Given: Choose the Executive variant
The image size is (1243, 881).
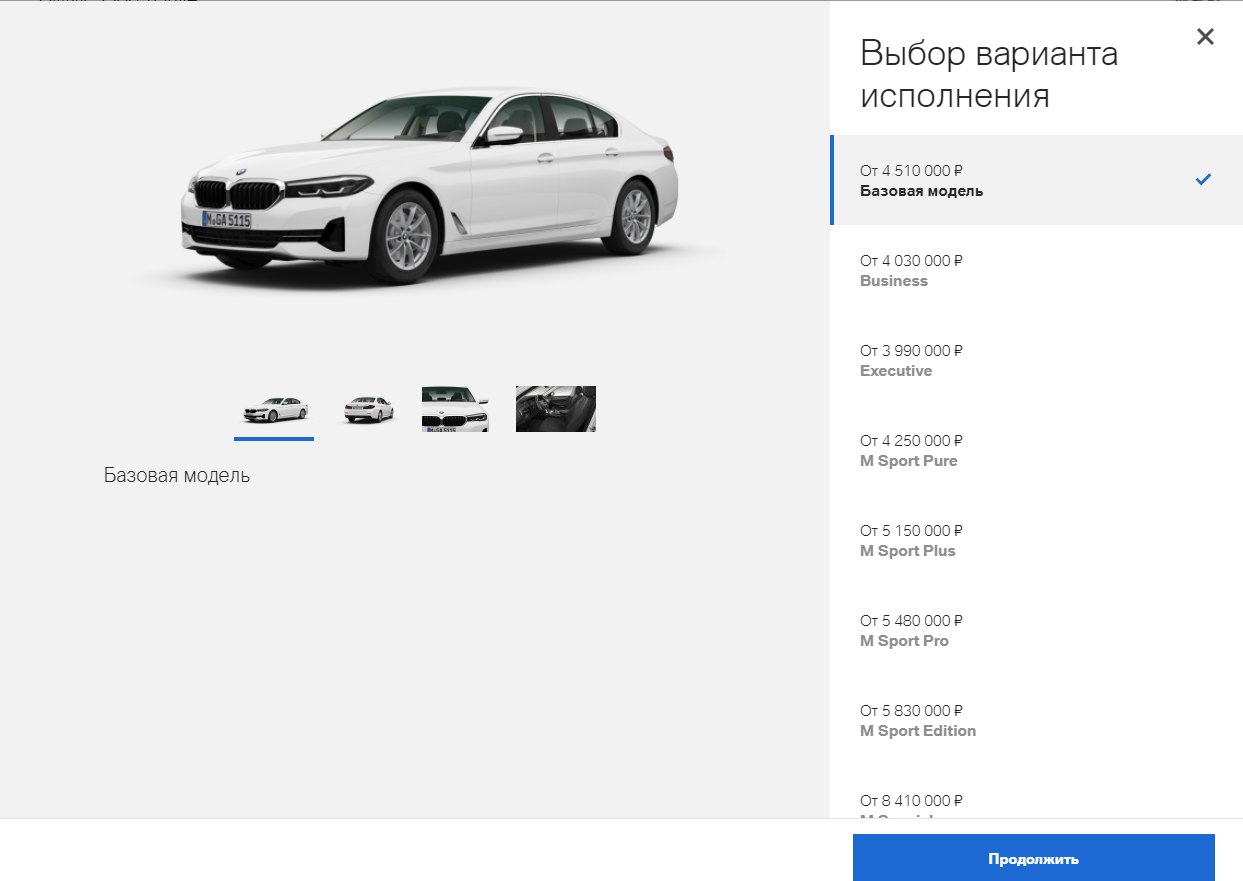Looking at the screenshot, I should pyautogui.click(x=1036, y=360).
